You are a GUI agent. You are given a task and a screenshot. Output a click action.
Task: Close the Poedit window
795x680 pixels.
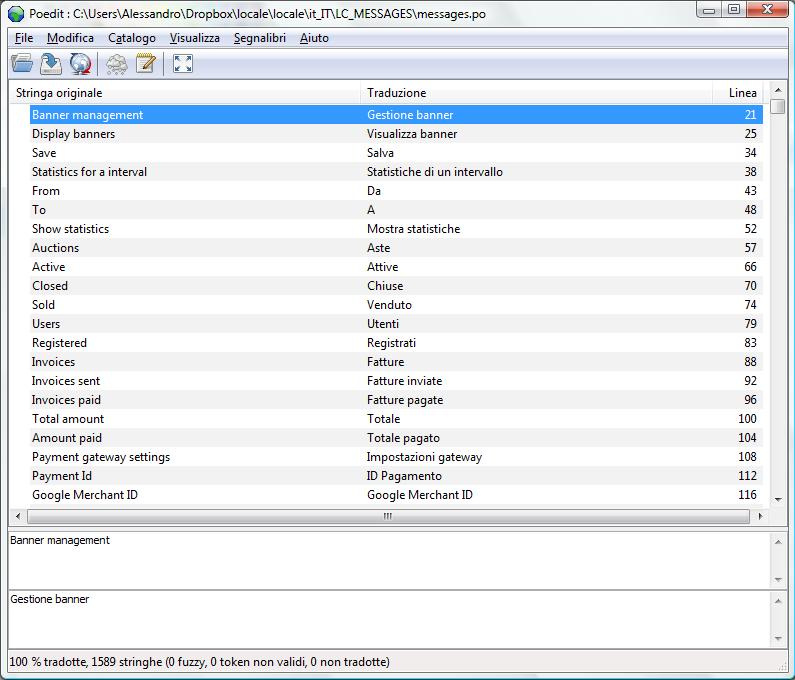tap(768, 10)
